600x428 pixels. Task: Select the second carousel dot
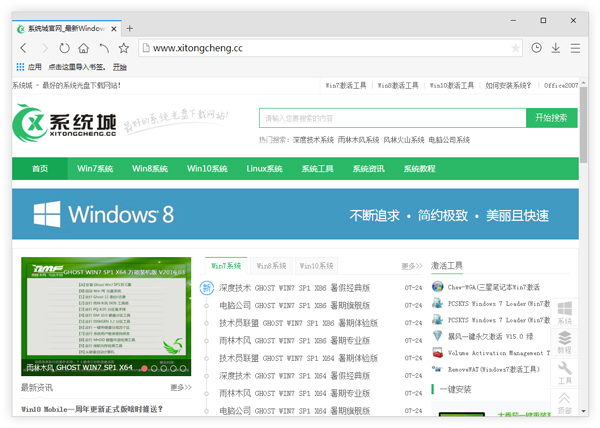[154, 368]
